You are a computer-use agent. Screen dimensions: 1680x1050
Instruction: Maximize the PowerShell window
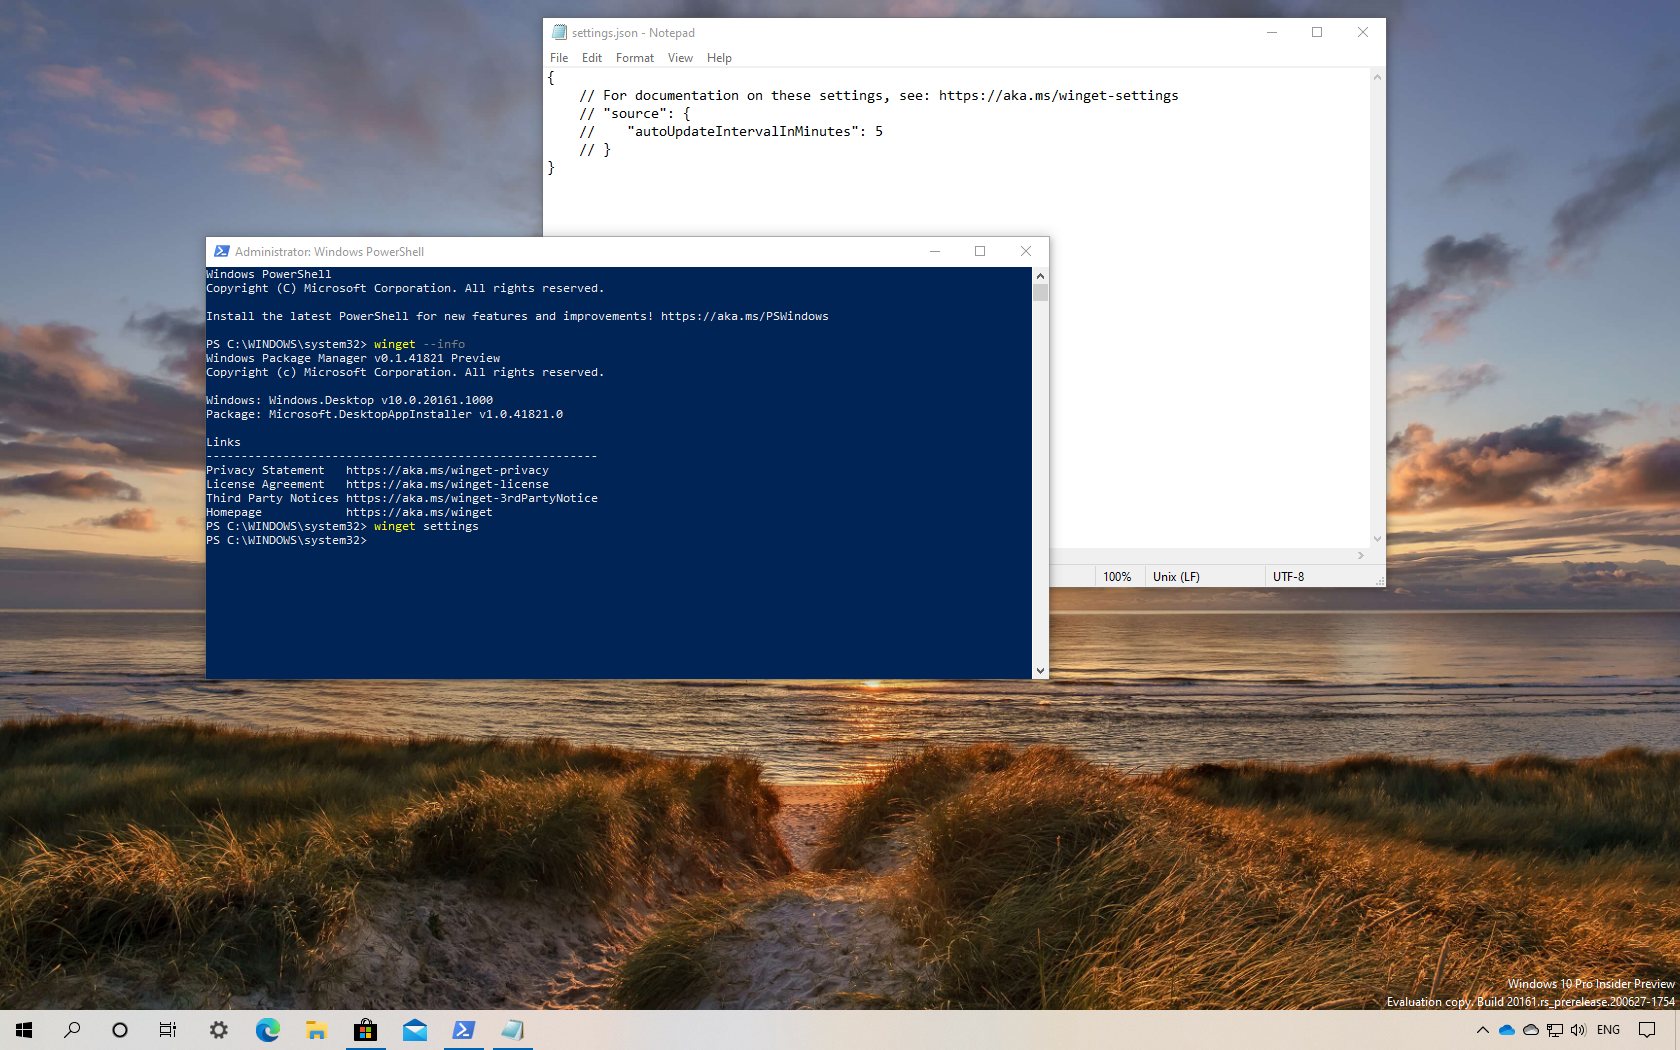980,251
